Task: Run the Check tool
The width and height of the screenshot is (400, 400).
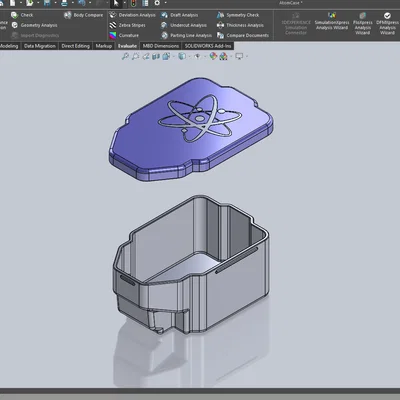Action: click(22, 15)
